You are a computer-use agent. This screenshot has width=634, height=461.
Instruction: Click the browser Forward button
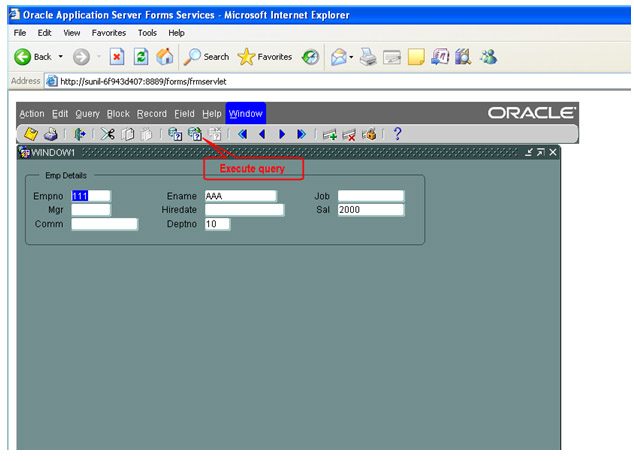(x=81, y=57)
